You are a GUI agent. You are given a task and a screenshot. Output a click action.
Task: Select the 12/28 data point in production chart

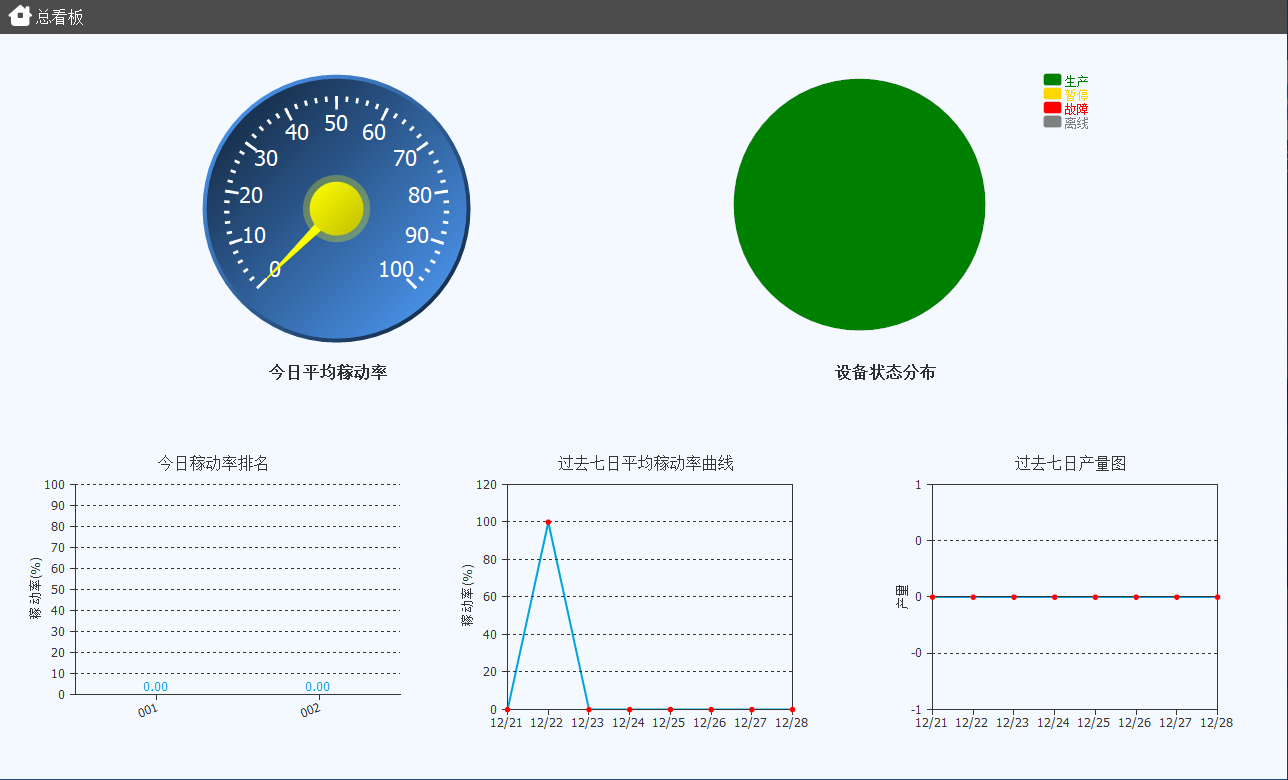(x=1217, y=597)
